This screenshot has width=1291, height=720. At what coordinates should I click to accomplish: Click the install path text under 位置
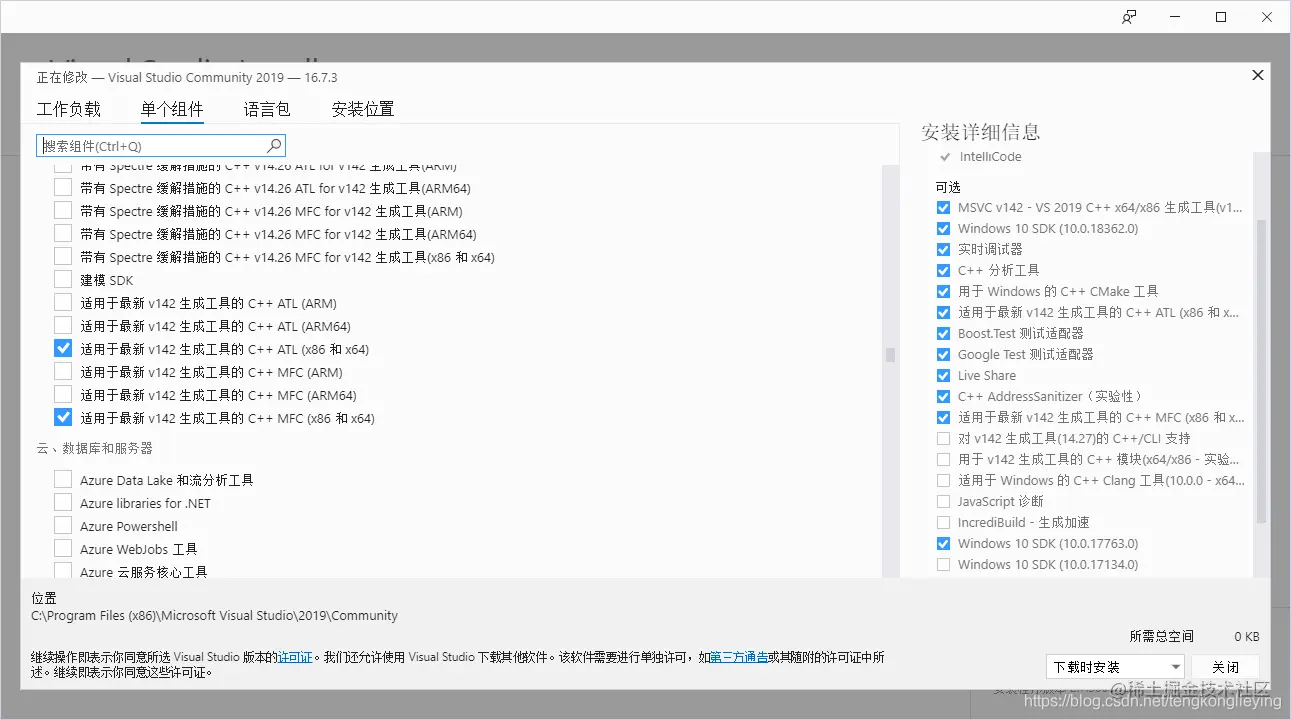pos(214,615)
